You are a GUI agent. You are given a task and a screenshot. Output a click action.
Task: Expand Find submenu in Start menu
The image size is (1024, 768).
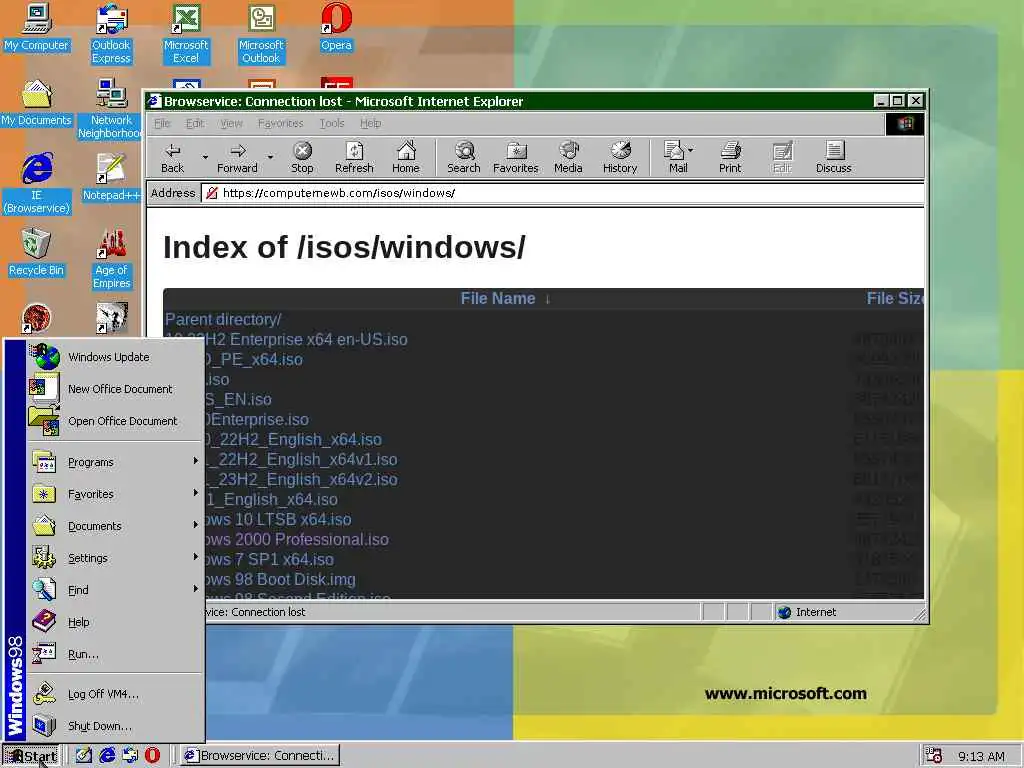coord(115,590)
